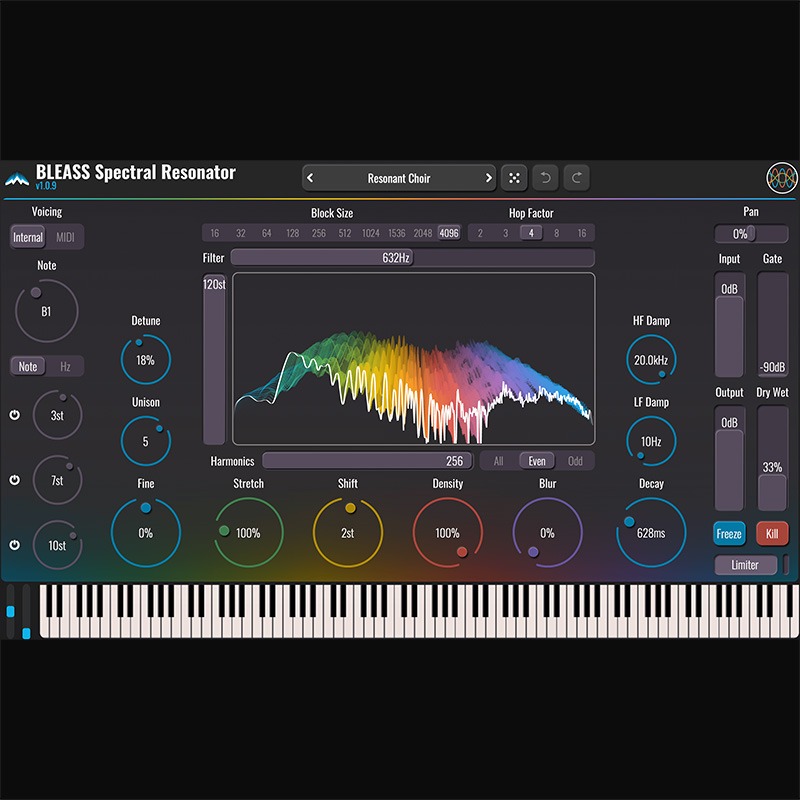This screenshot has height=800, width=800.
Task: Set Block Size to 32
Action: point(241,233)
